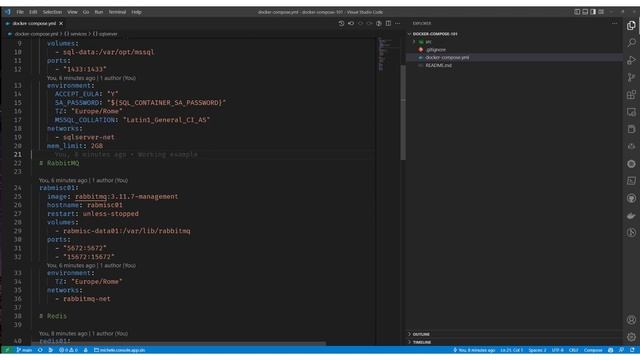Click CRLF end of line setting

click(x=573, y=350)
